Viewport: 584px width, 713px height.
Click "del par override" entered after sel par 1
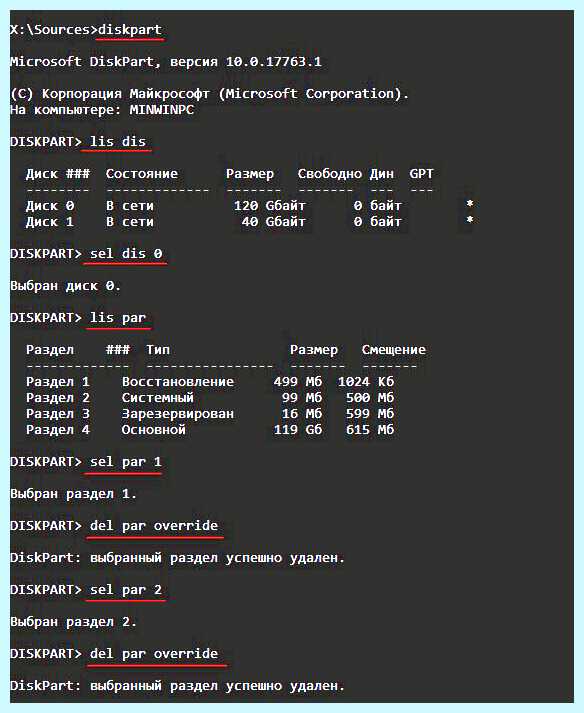pyautogui.click(x=154, y=526)
